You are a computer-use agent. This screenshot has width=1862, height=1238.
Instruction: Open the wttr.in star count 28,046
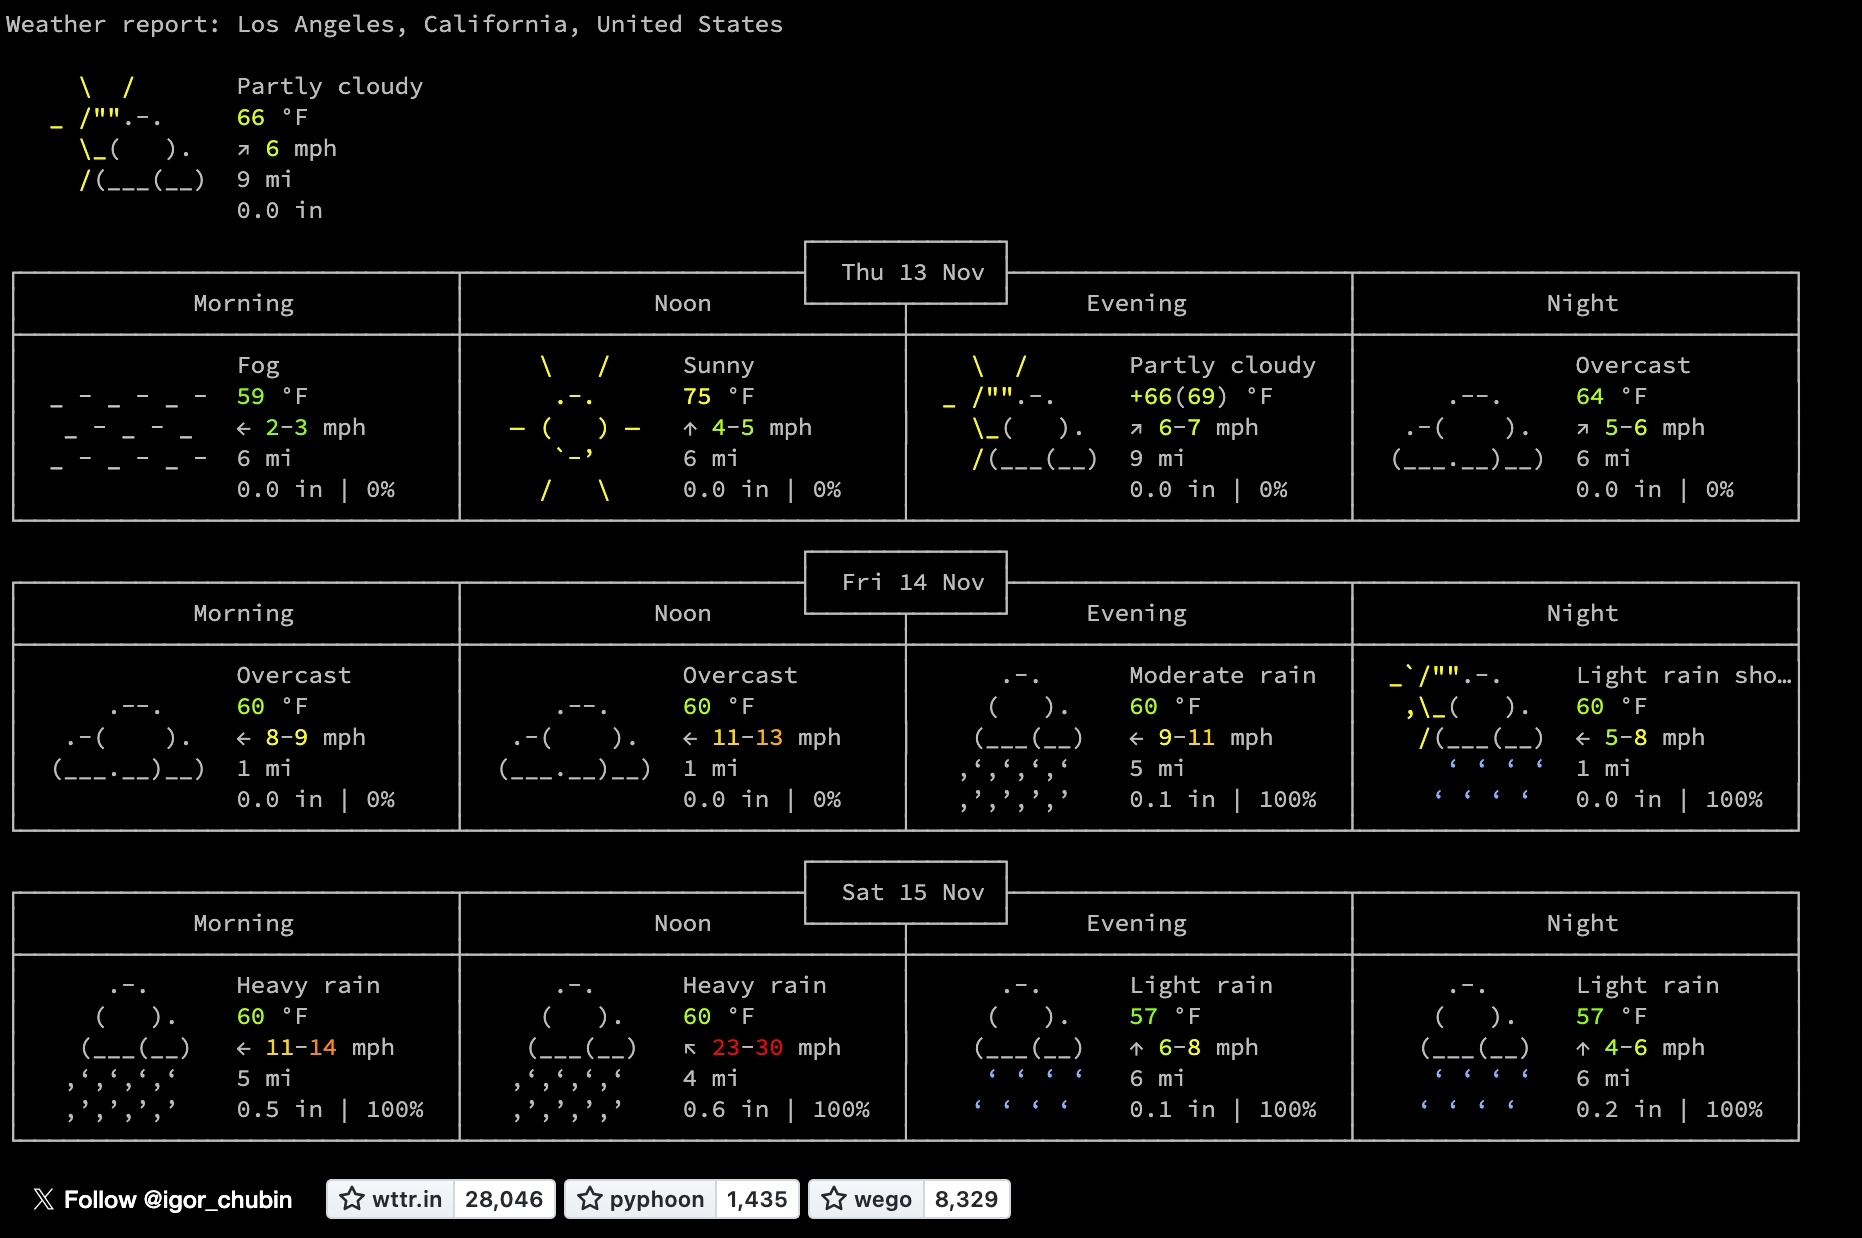(504, 1199)
